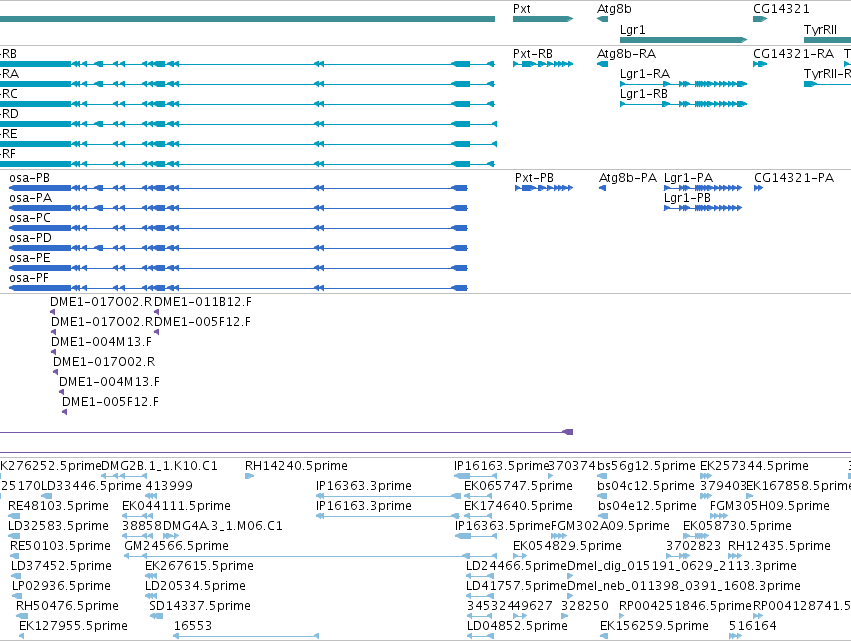Click EST EK267615.5prime

tap(199, 566)
